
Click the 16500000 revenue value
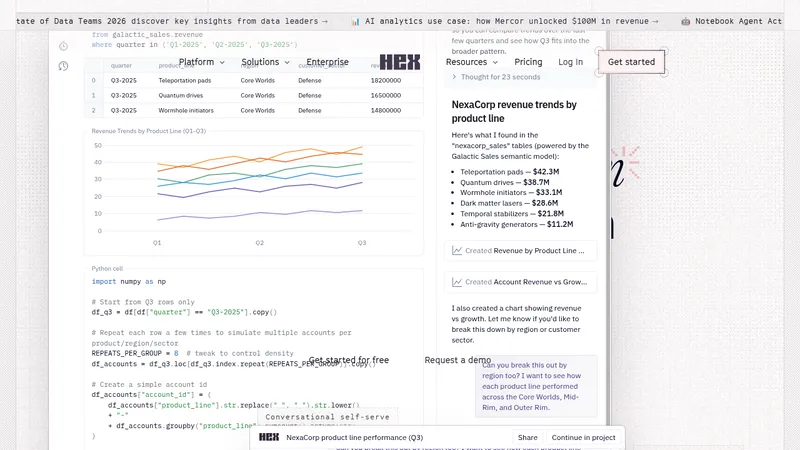(x=386, y=95)
